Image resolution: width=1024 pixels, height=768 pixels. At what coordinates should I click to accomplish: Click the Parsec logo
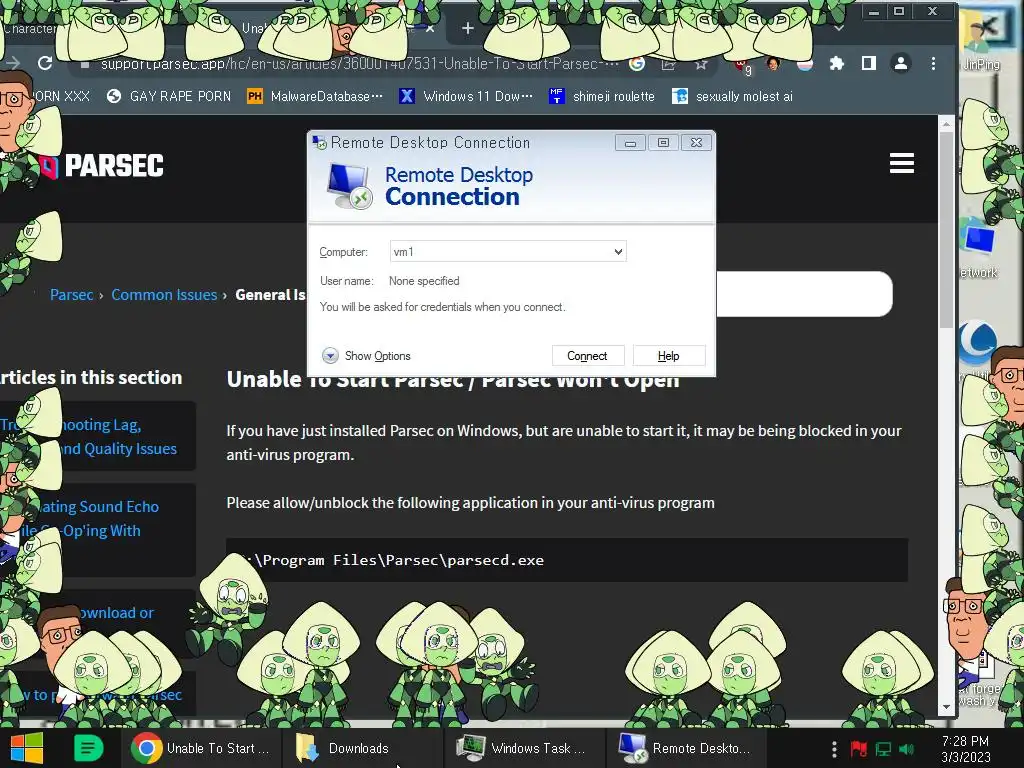tap(103, 166)
